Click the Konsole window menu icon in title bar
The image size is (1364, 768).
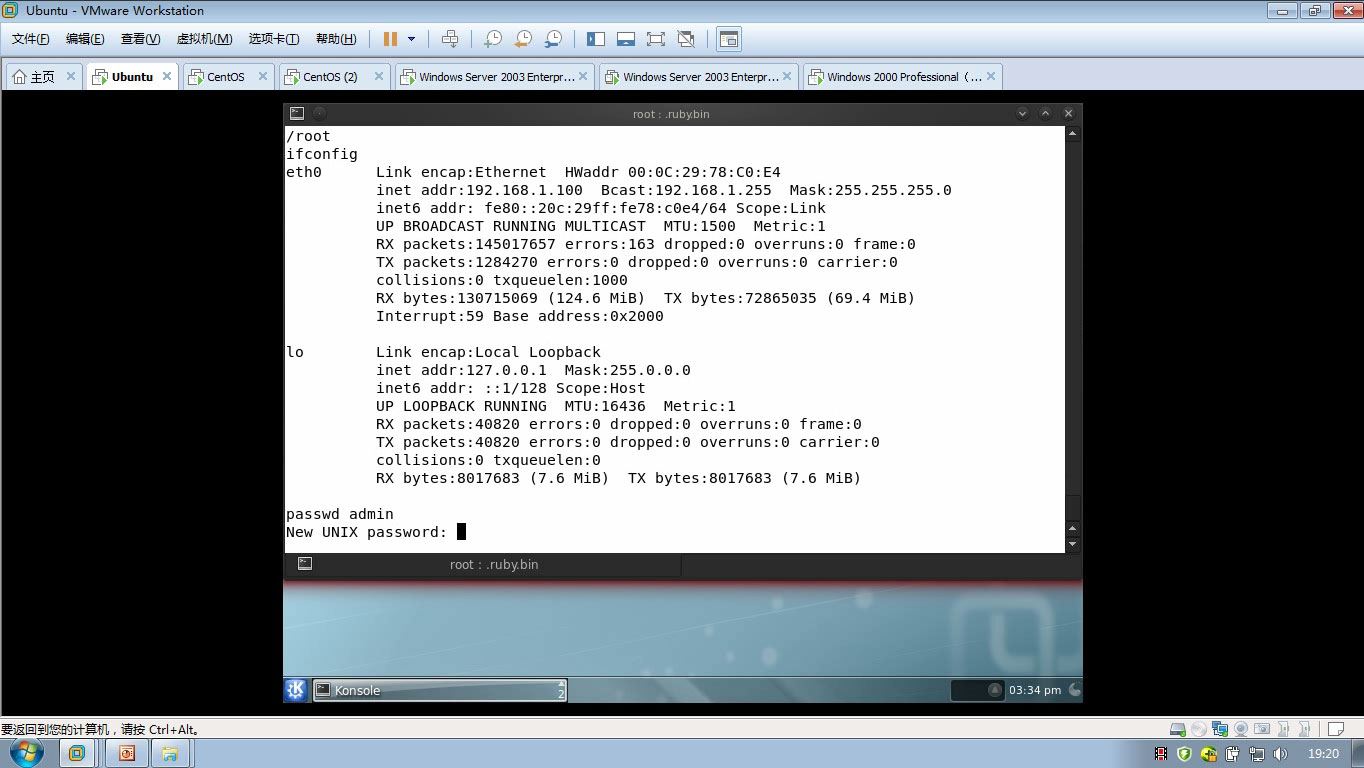[x=297, y=114]
